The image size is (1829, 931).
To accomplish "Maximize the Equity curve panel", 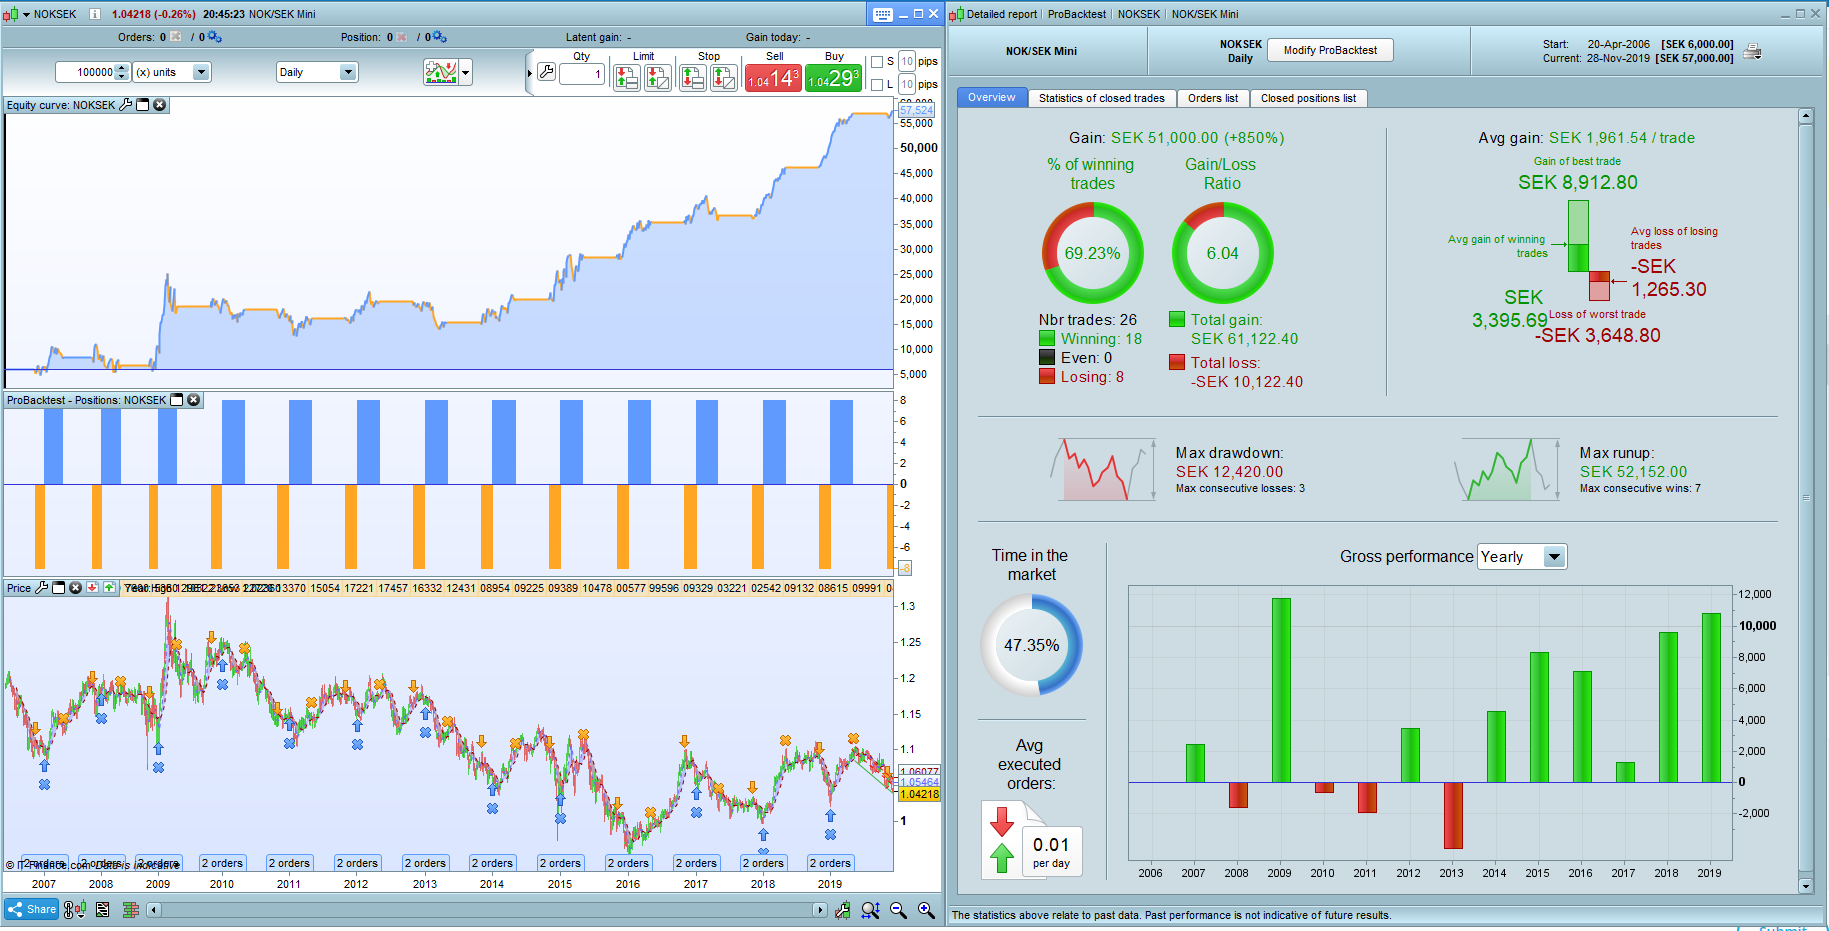I will (143, 105).
